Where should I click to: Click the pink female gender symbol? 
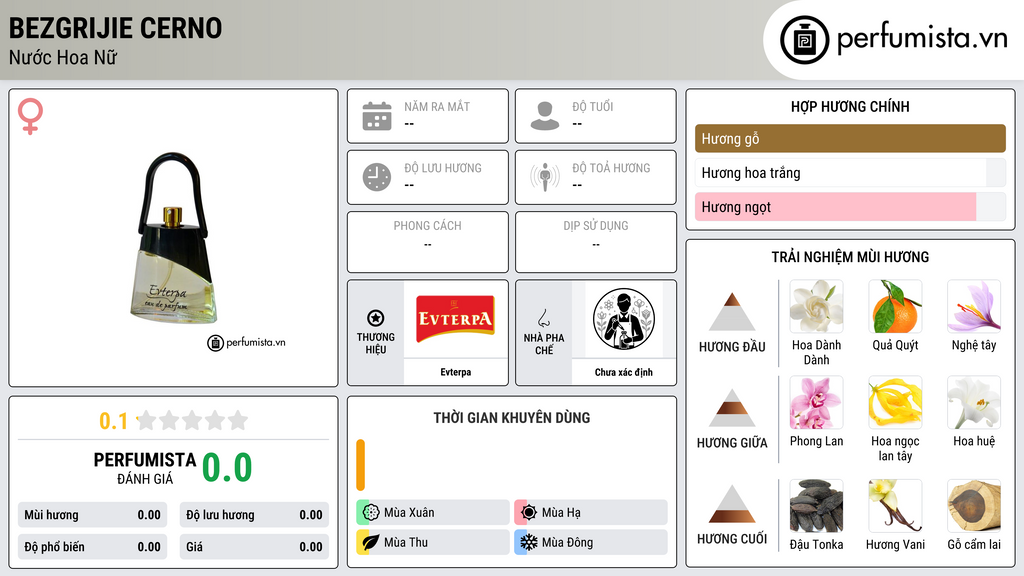point(30,116)
